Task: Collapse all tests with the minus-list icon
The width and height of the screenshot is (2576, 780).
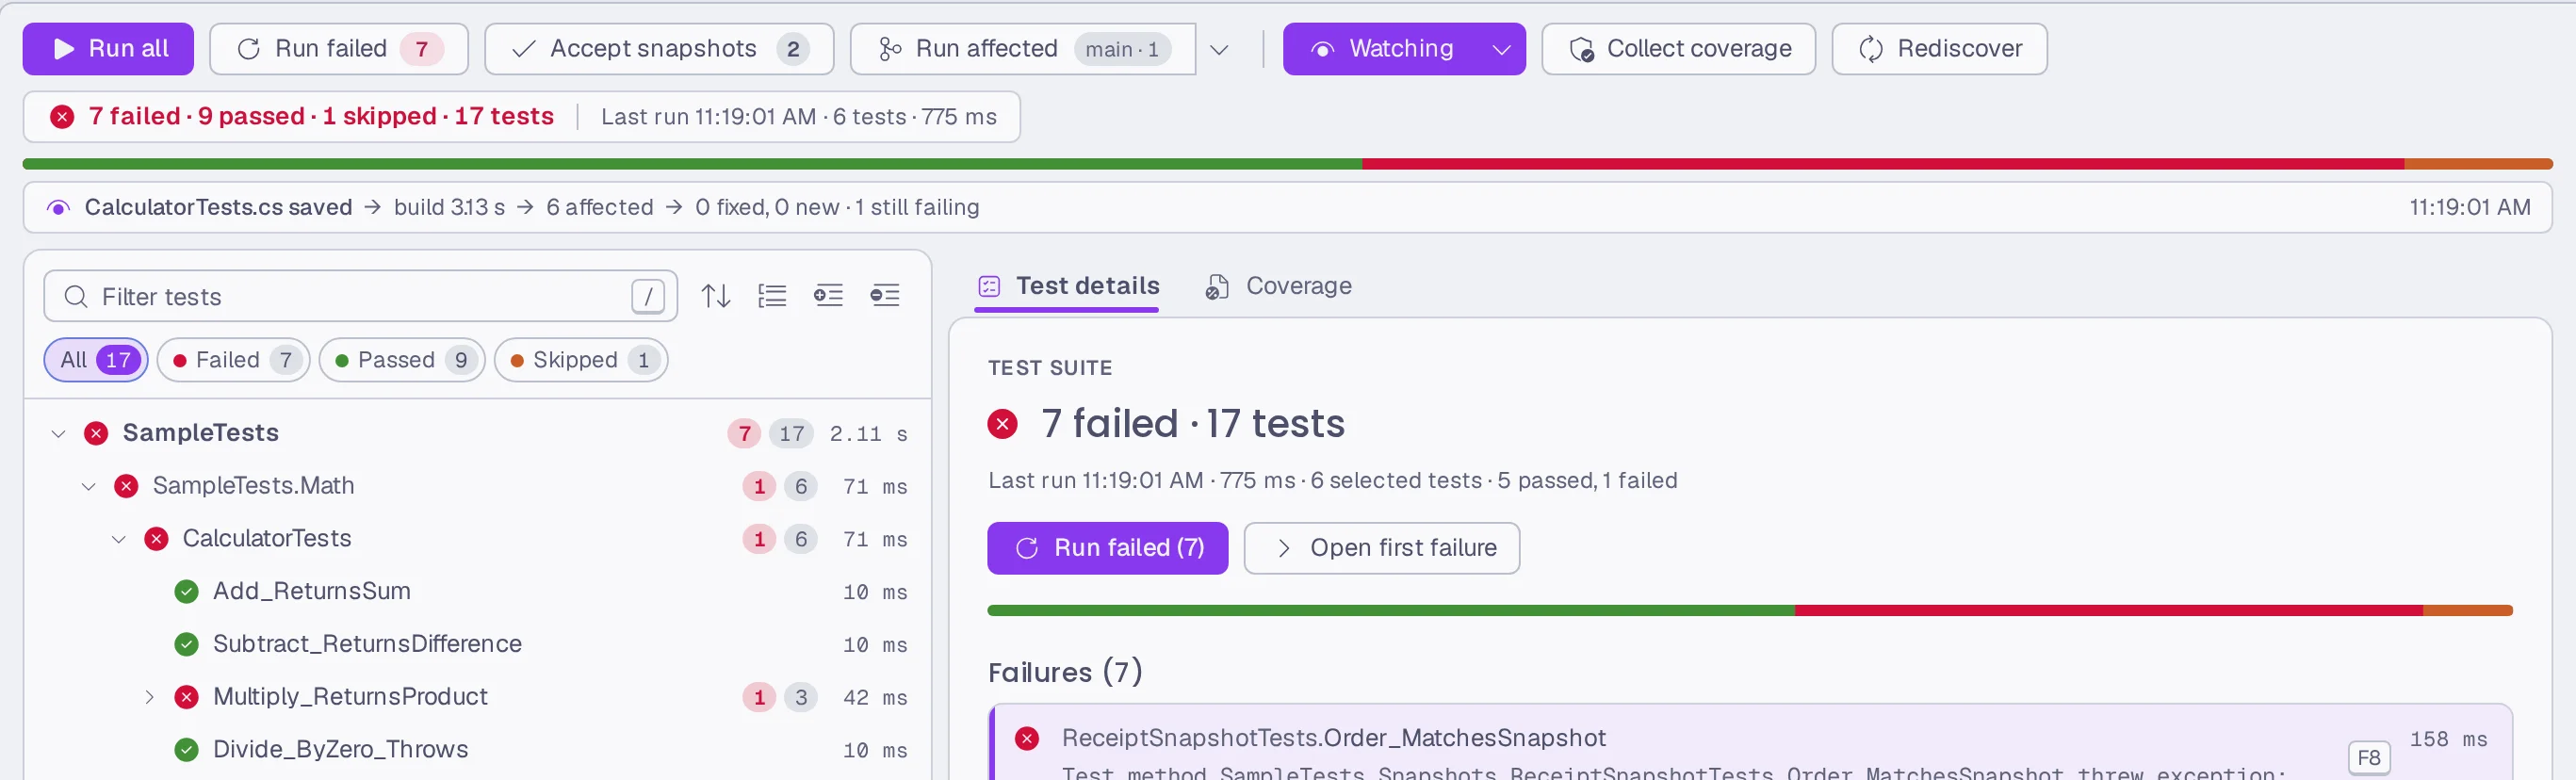Action: point(885,296)
